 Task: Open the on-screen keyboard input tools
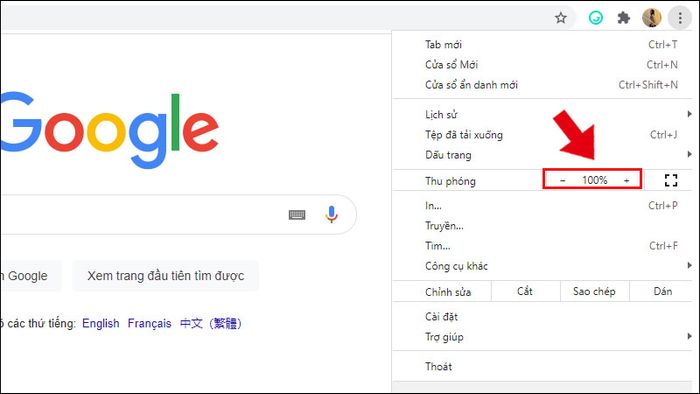(297, 215)
